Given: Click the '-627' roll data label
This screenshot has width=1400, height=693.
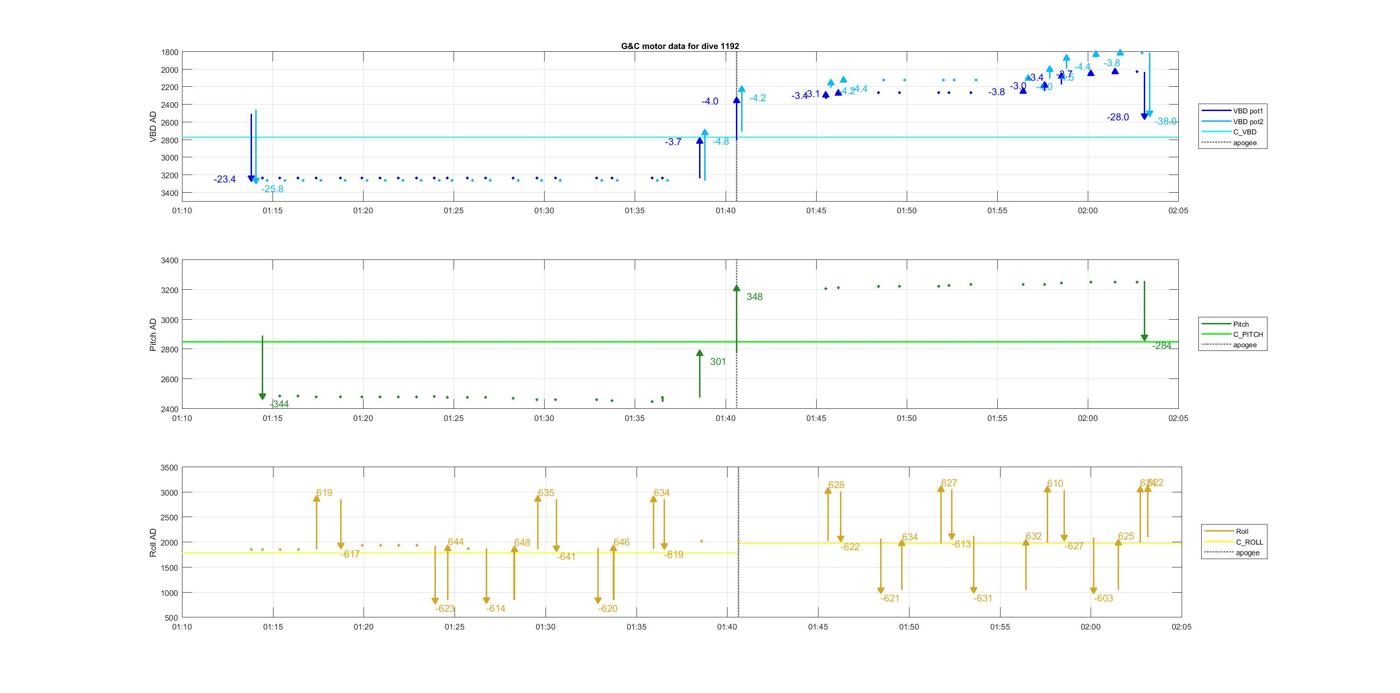Looking at the screenshot, I should [x=1074, y=546].
